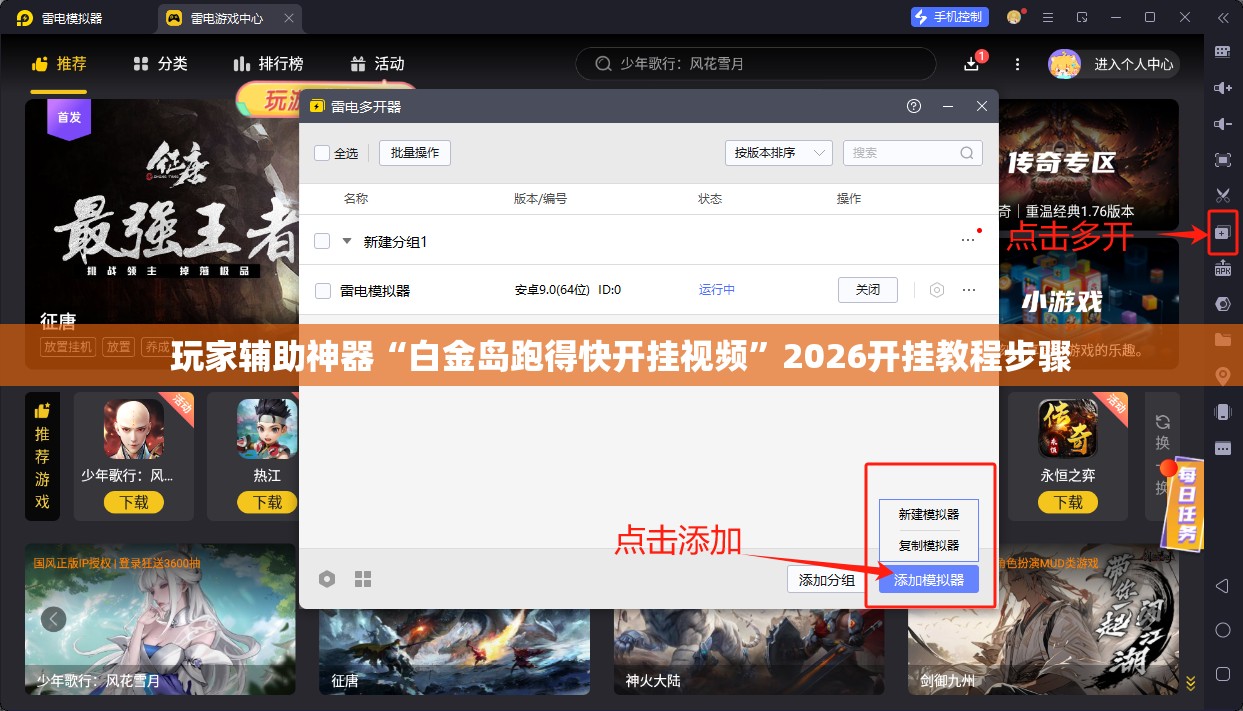Open the multi-instance manager sidebar icon

click(1222, 233)
